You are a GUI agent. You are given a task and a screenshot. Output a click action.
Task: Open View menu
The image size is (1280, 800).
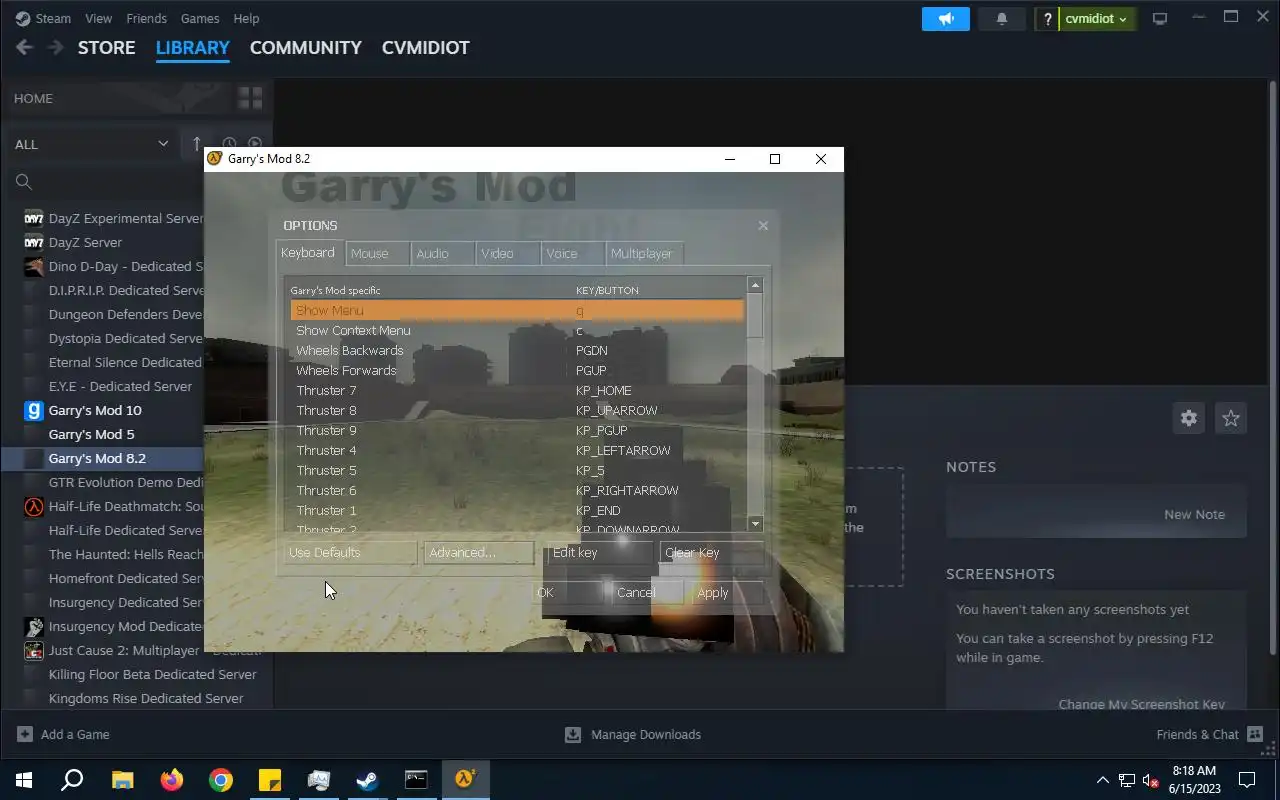coord(99,18)
